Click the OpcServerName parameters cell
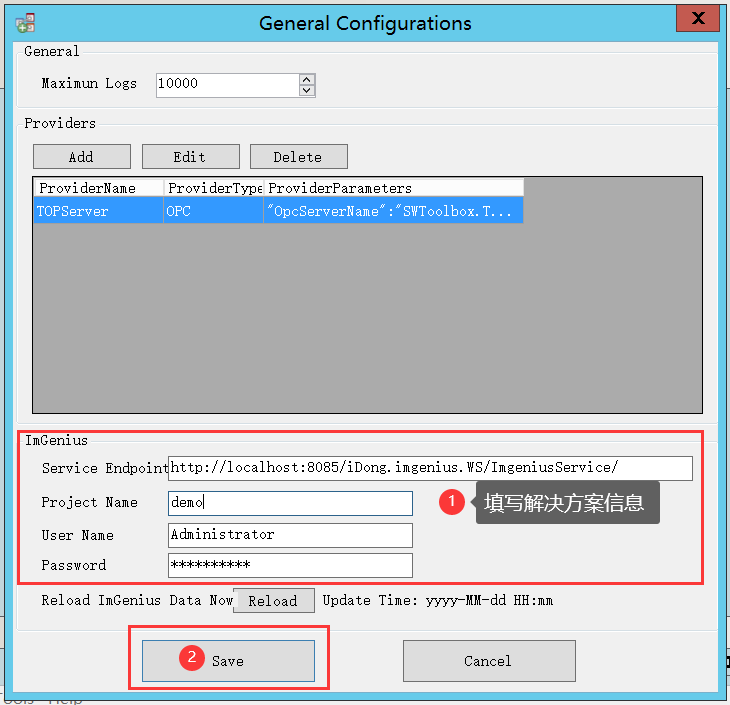This screenshot has height=705, width=730. click(x=392, y=211)
